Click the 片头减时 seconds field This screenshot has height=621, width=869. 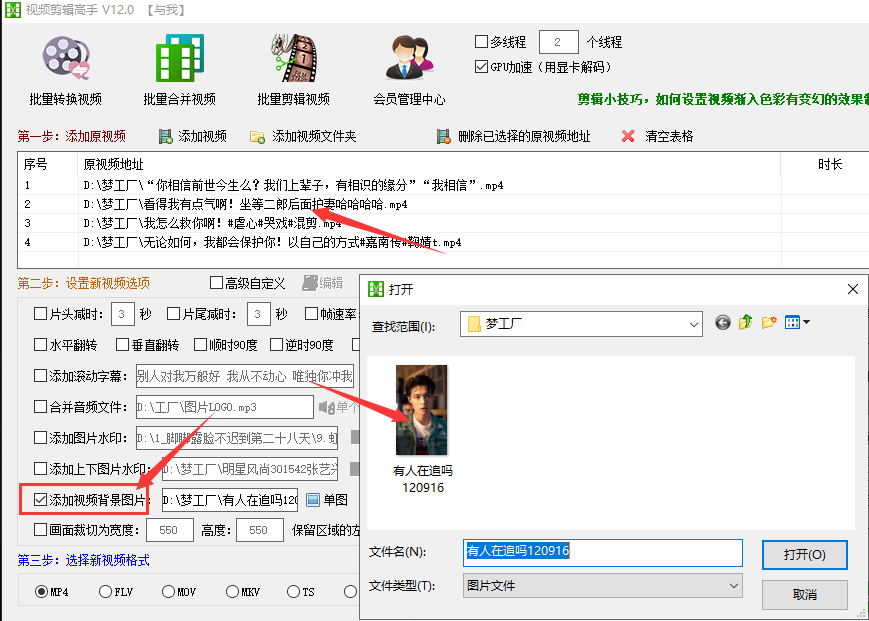[122, 314]
